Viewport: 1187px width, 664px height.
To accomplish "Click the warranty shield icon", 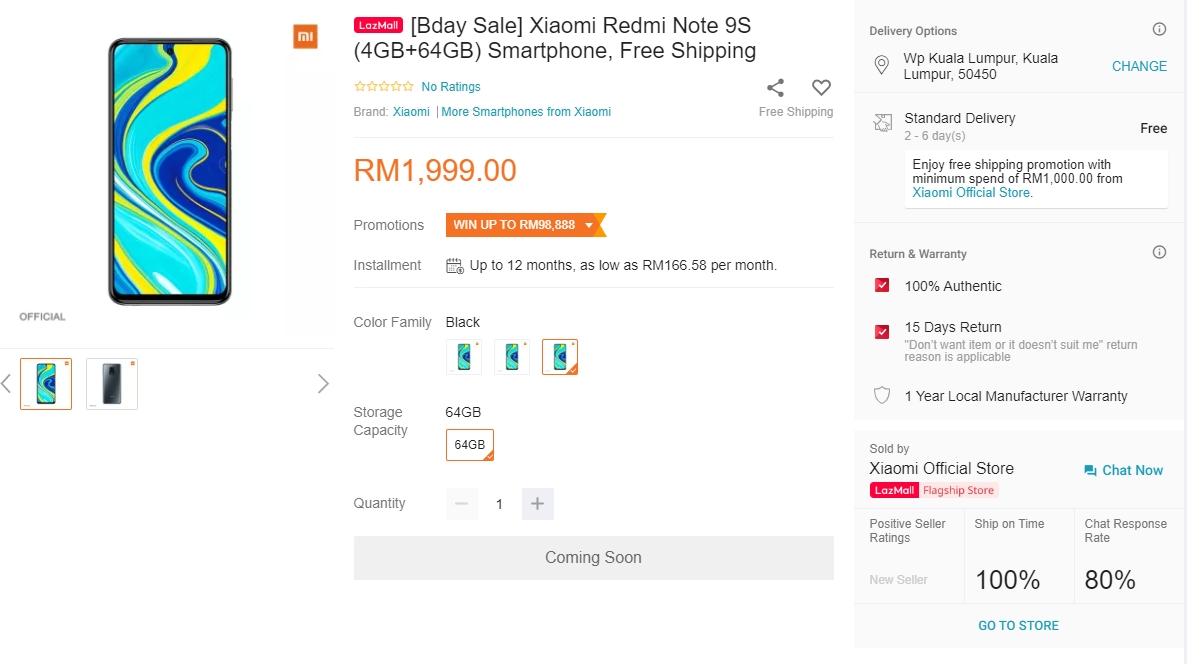I will tap(882, 396).
